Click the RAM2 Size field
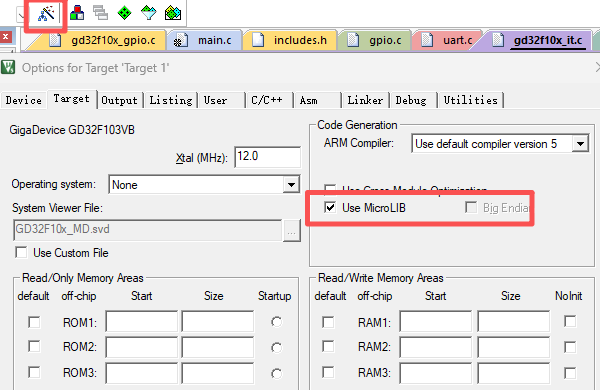Image resolution: width=600 pixels, height=390 pixels. click(x=514, y=347)
